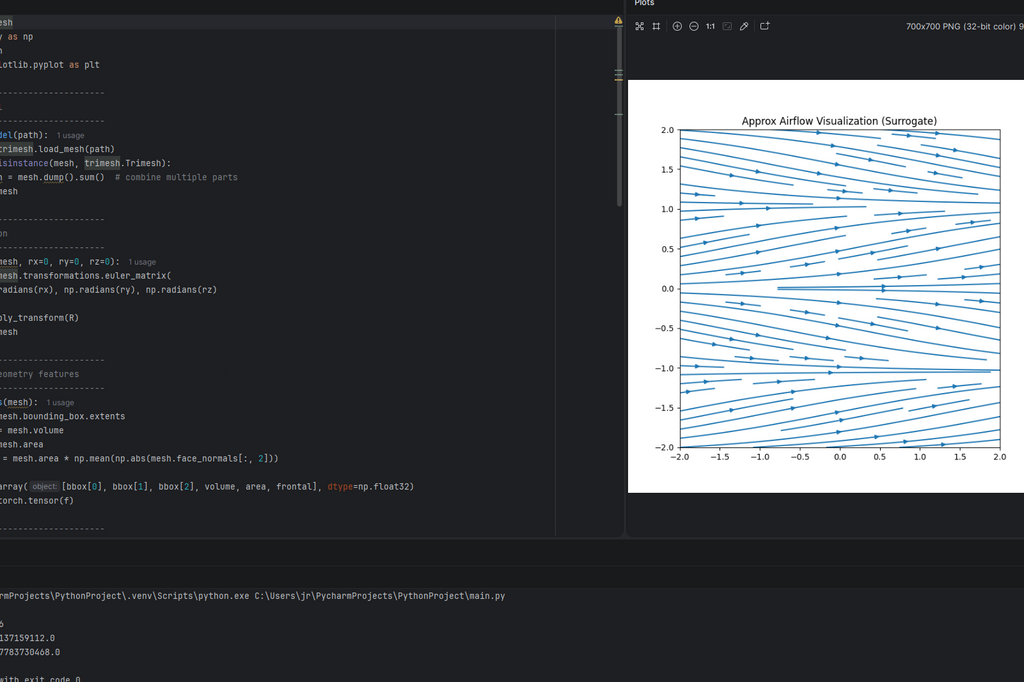Click the 'object:' parameter hint in array call
1024x682 pixels.
(43, 487)
